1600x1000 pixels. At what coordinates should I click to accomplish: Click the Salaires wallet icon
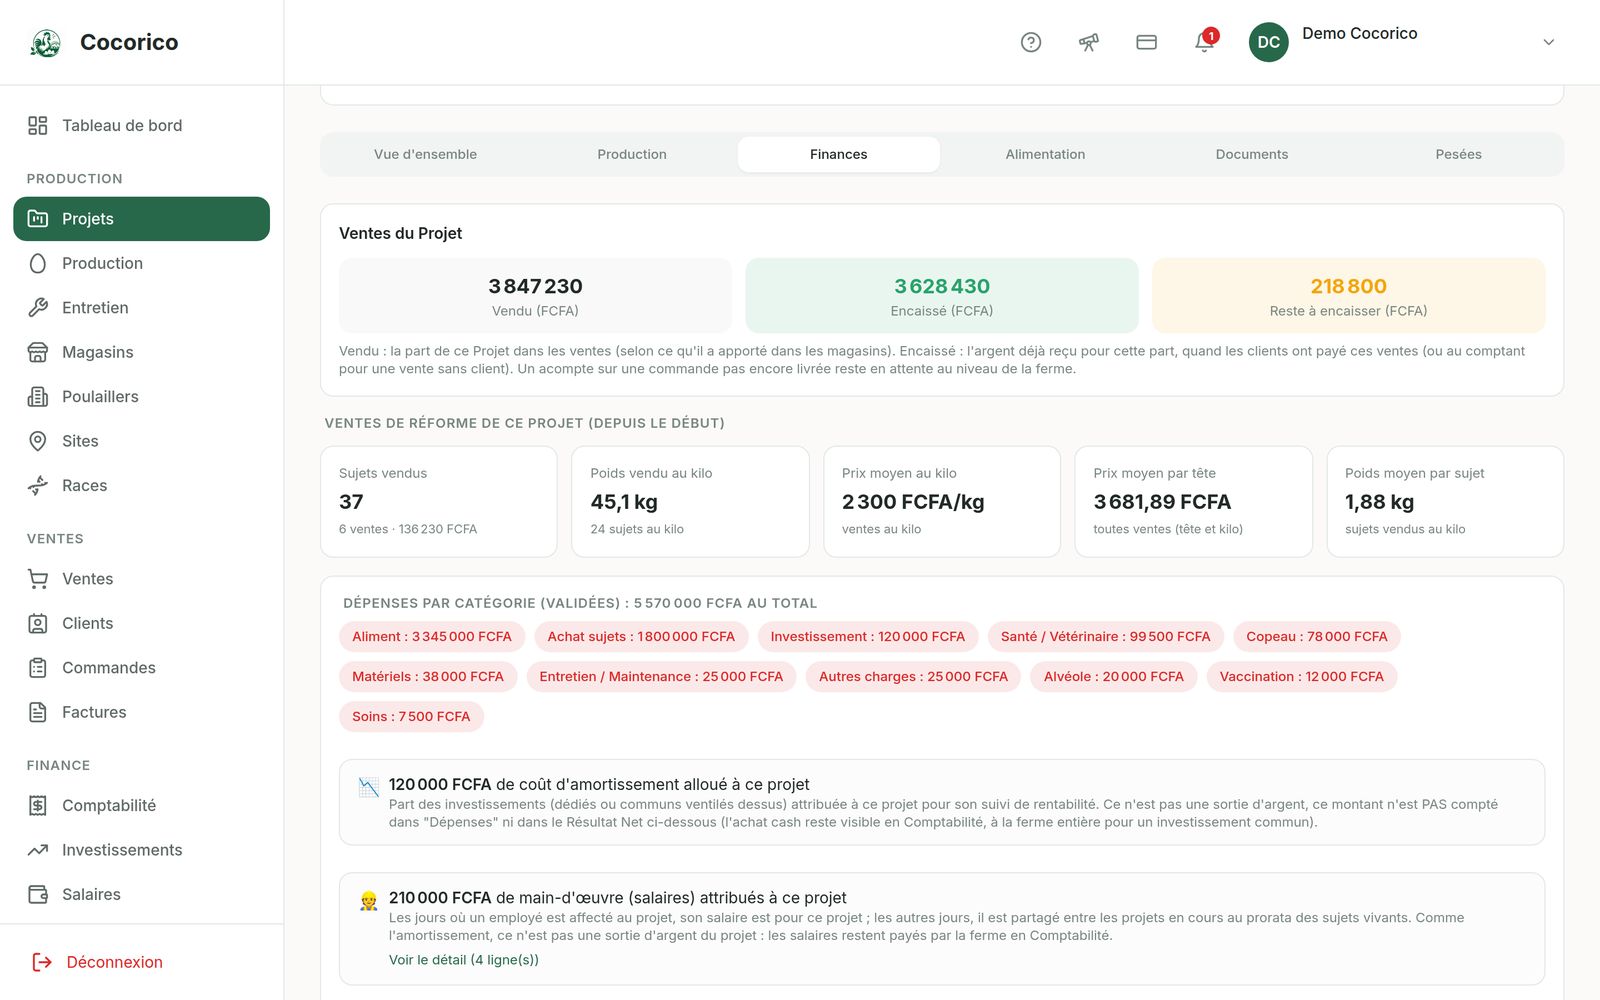(x=38, y=894)
